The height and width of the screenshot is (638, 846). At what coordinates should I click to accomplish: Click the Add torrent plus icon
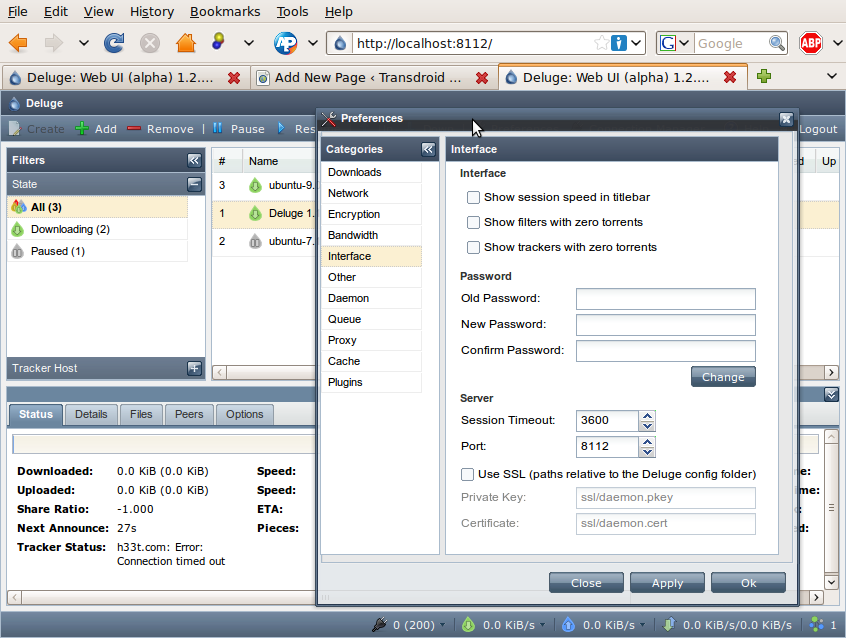click(x=82, y=129)
